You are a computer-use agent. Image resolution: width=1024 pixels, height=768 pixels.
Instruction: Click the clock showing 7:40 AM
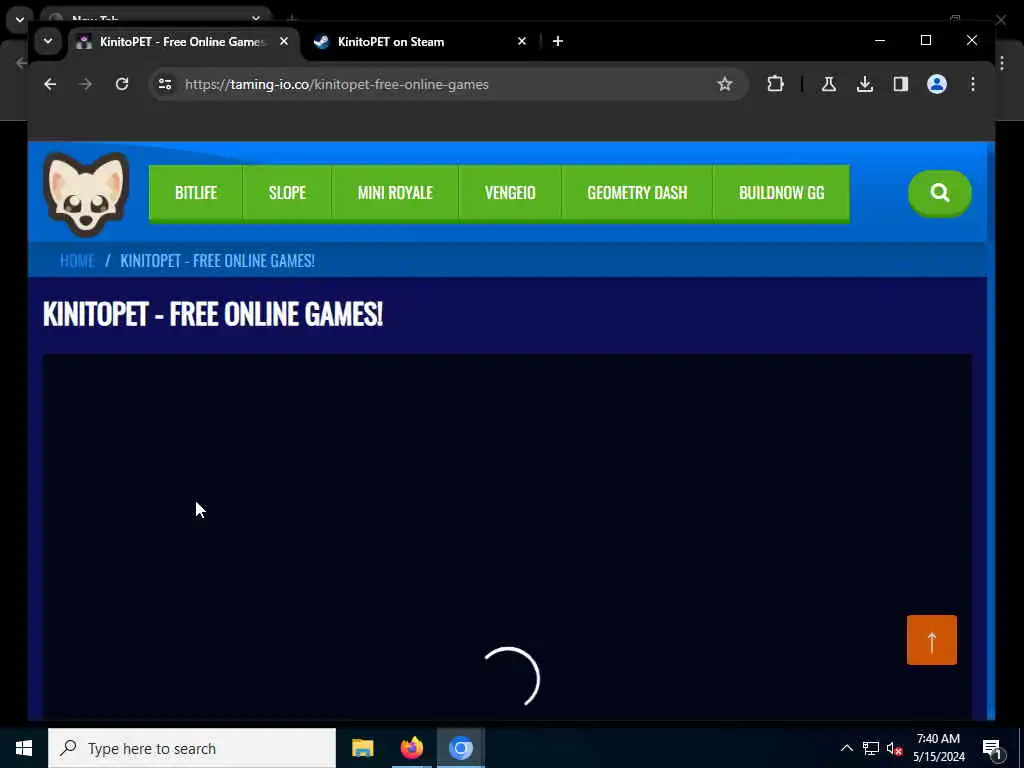pyautogui.click(x=938, y=739)
